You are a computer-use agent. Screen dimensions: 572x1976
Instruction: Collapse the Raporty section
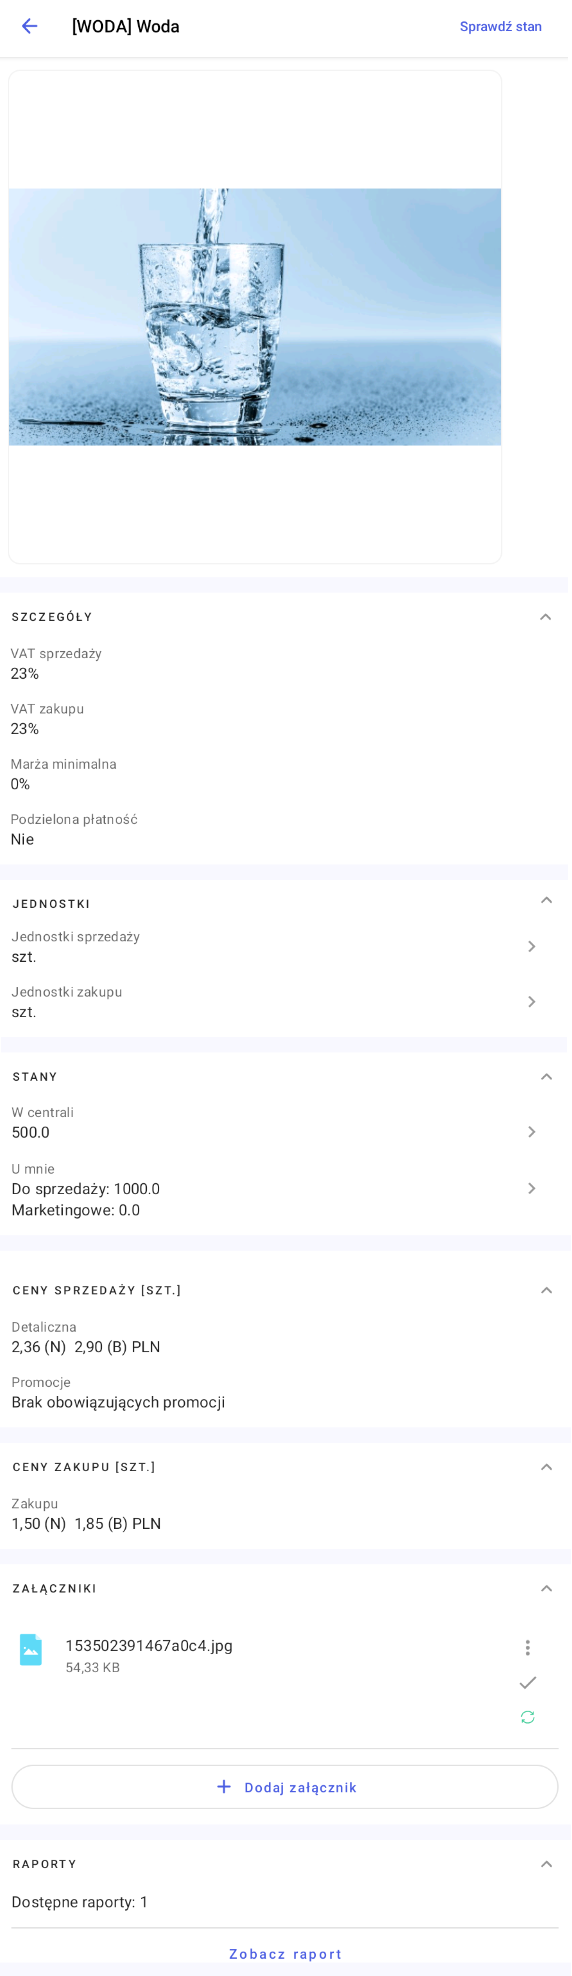(547, 1864)
